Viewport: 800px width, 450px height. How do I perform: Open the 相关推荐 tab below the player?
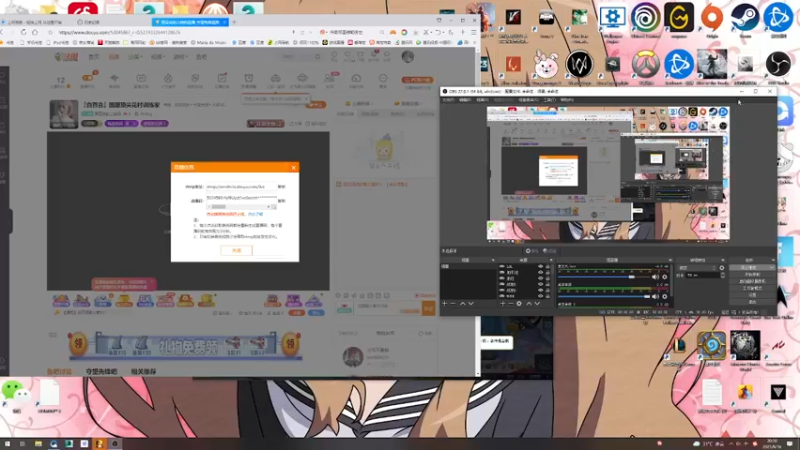(x=143, y=371)
